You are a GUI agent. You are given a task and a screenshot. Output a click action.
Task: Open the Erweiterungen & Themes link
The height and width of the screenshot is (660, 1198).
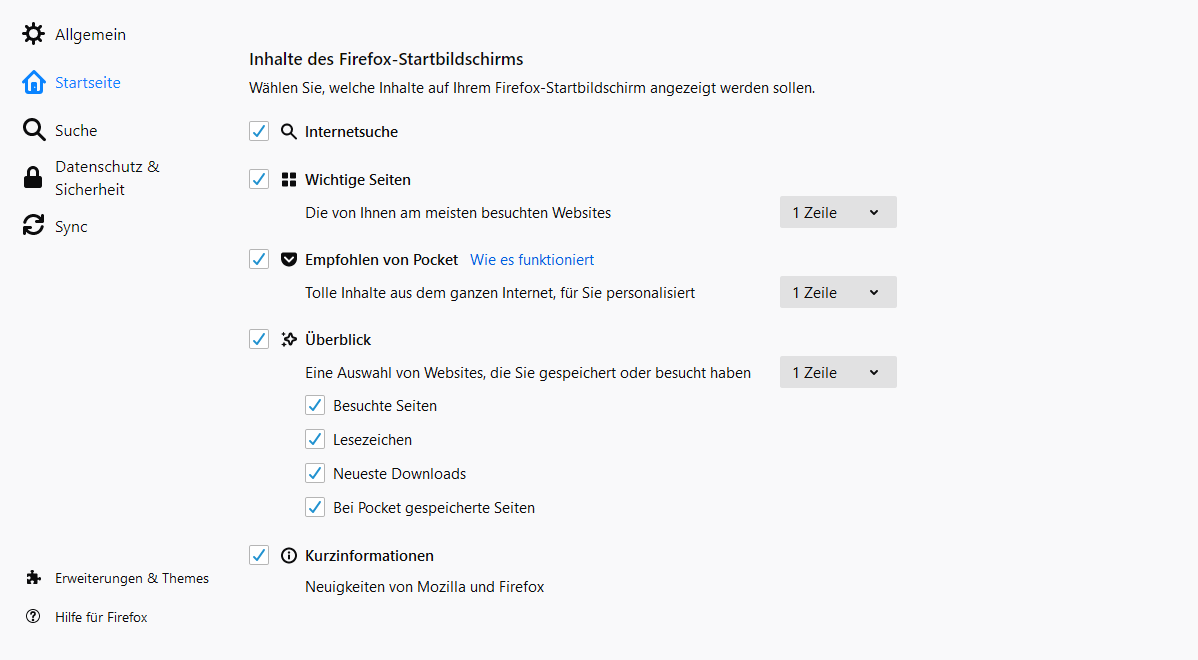(132, 578)
